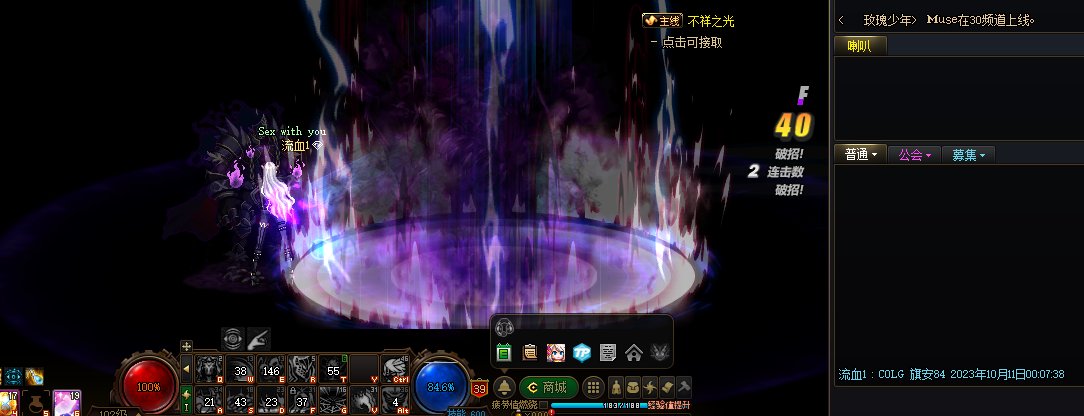Click the empty Y skill slot
Viewport: 1084px width, 416px height.
364,369
